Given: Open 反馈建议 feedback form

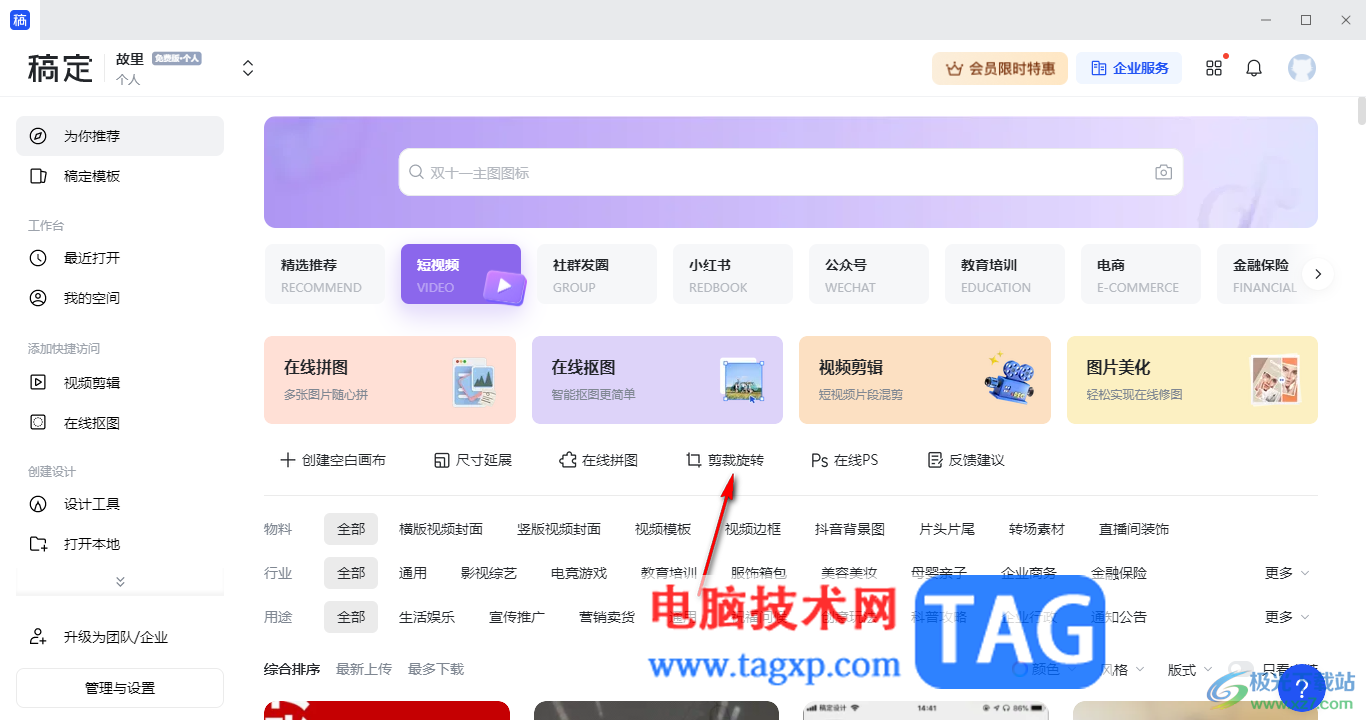Looking at the screenshot, I should tap(966, 460).
